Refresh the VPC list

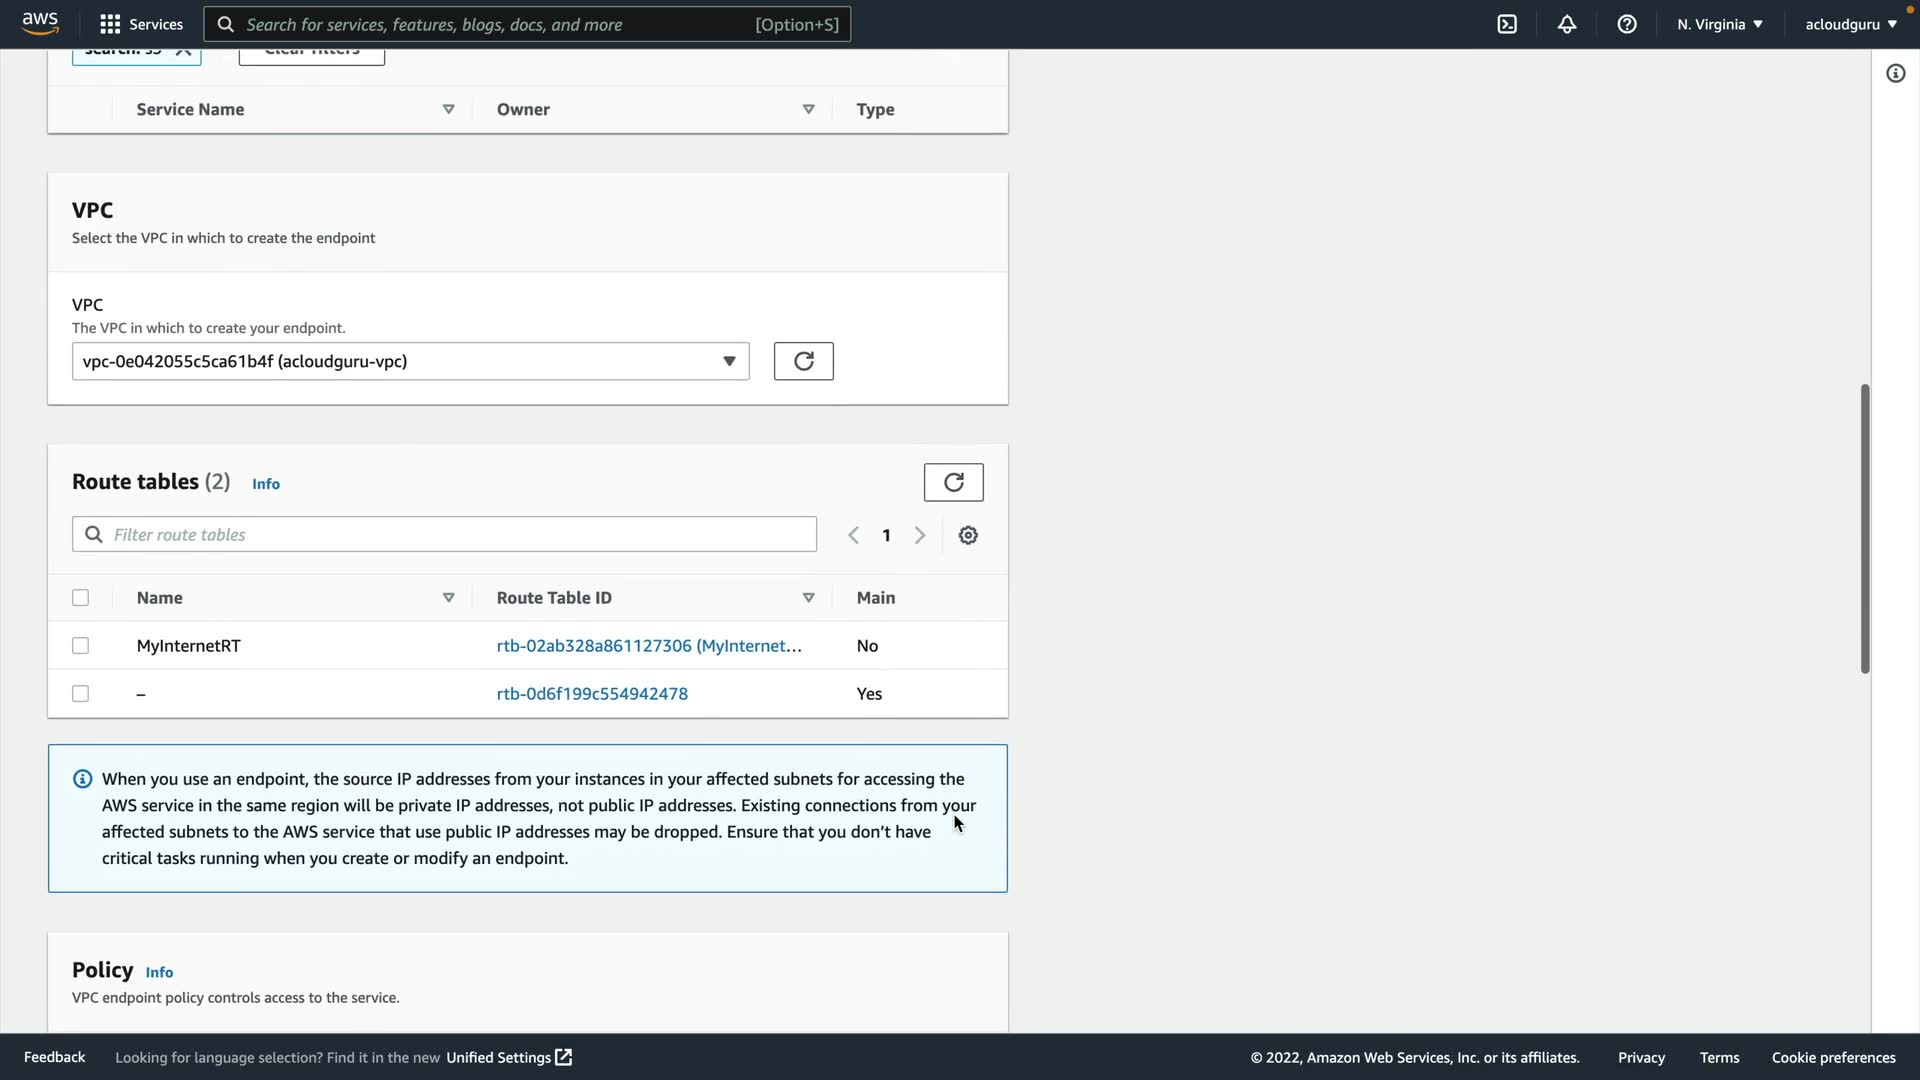point(803,361)
